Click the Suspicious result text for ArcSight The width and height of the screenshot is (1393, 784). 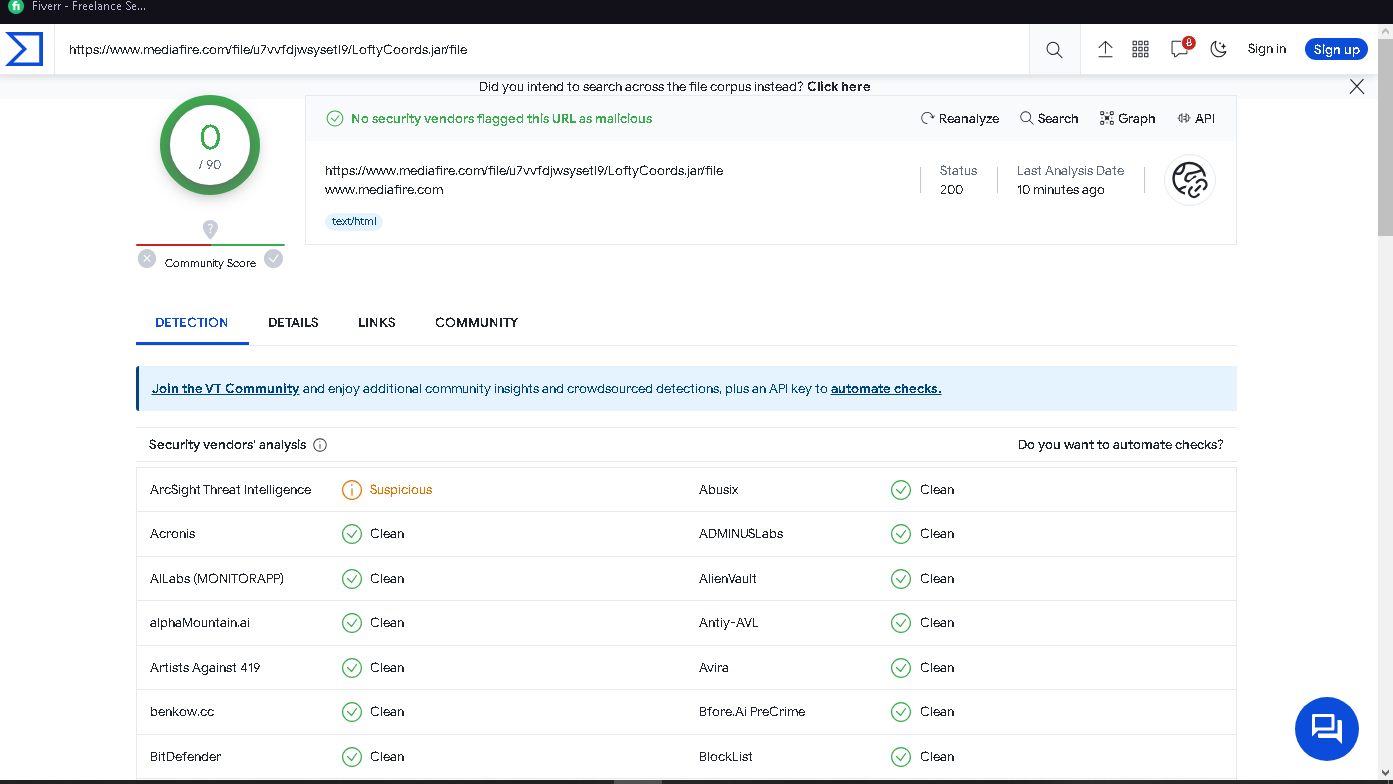click(x=401, y=490)
